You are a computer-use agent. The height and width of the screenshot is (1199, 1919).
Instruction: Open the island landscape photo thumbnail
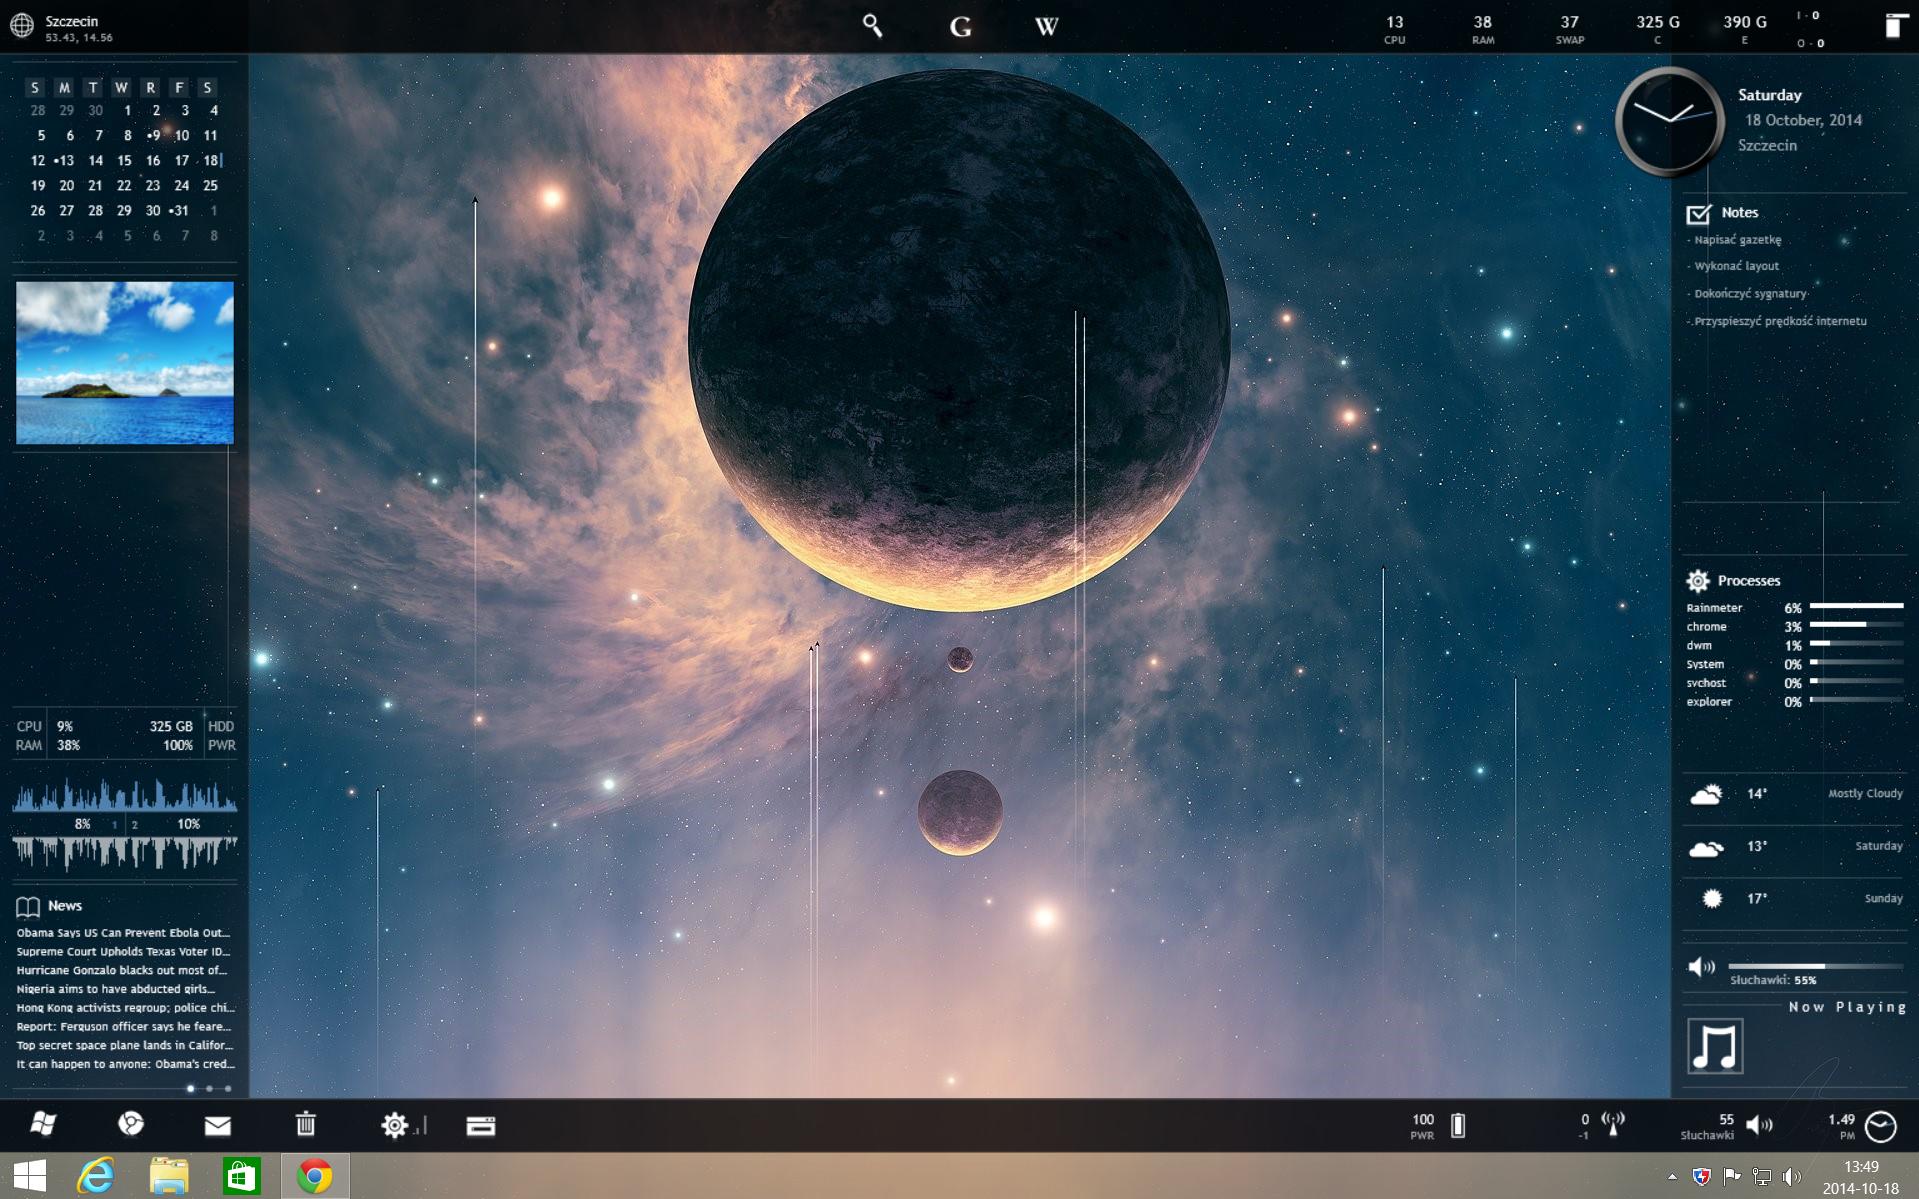(124, 362)
